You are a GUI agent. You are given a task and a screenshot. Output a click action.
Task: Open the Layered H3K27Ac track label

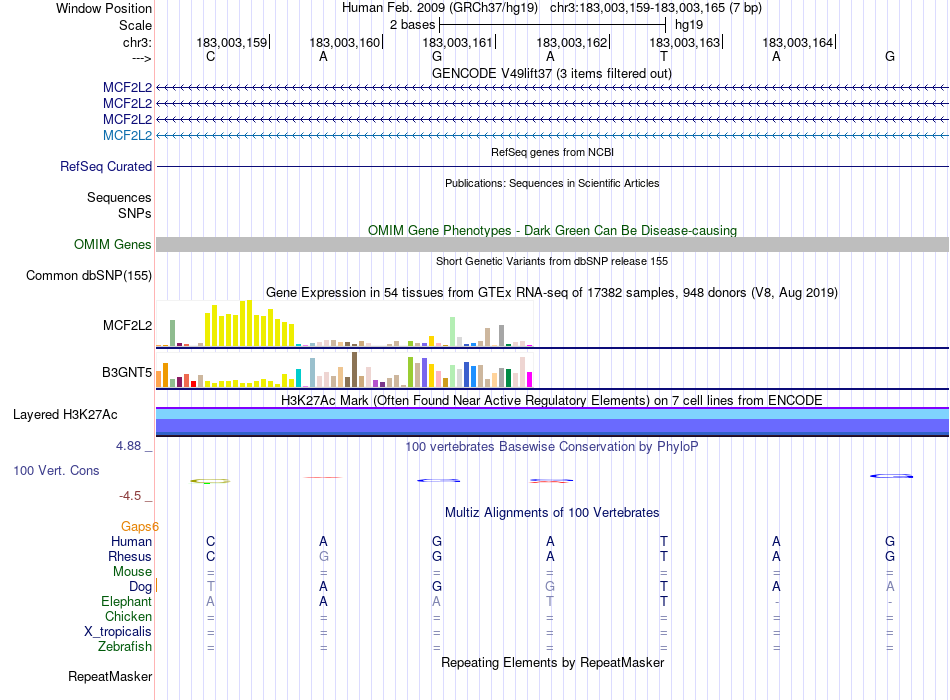[65, 415]
